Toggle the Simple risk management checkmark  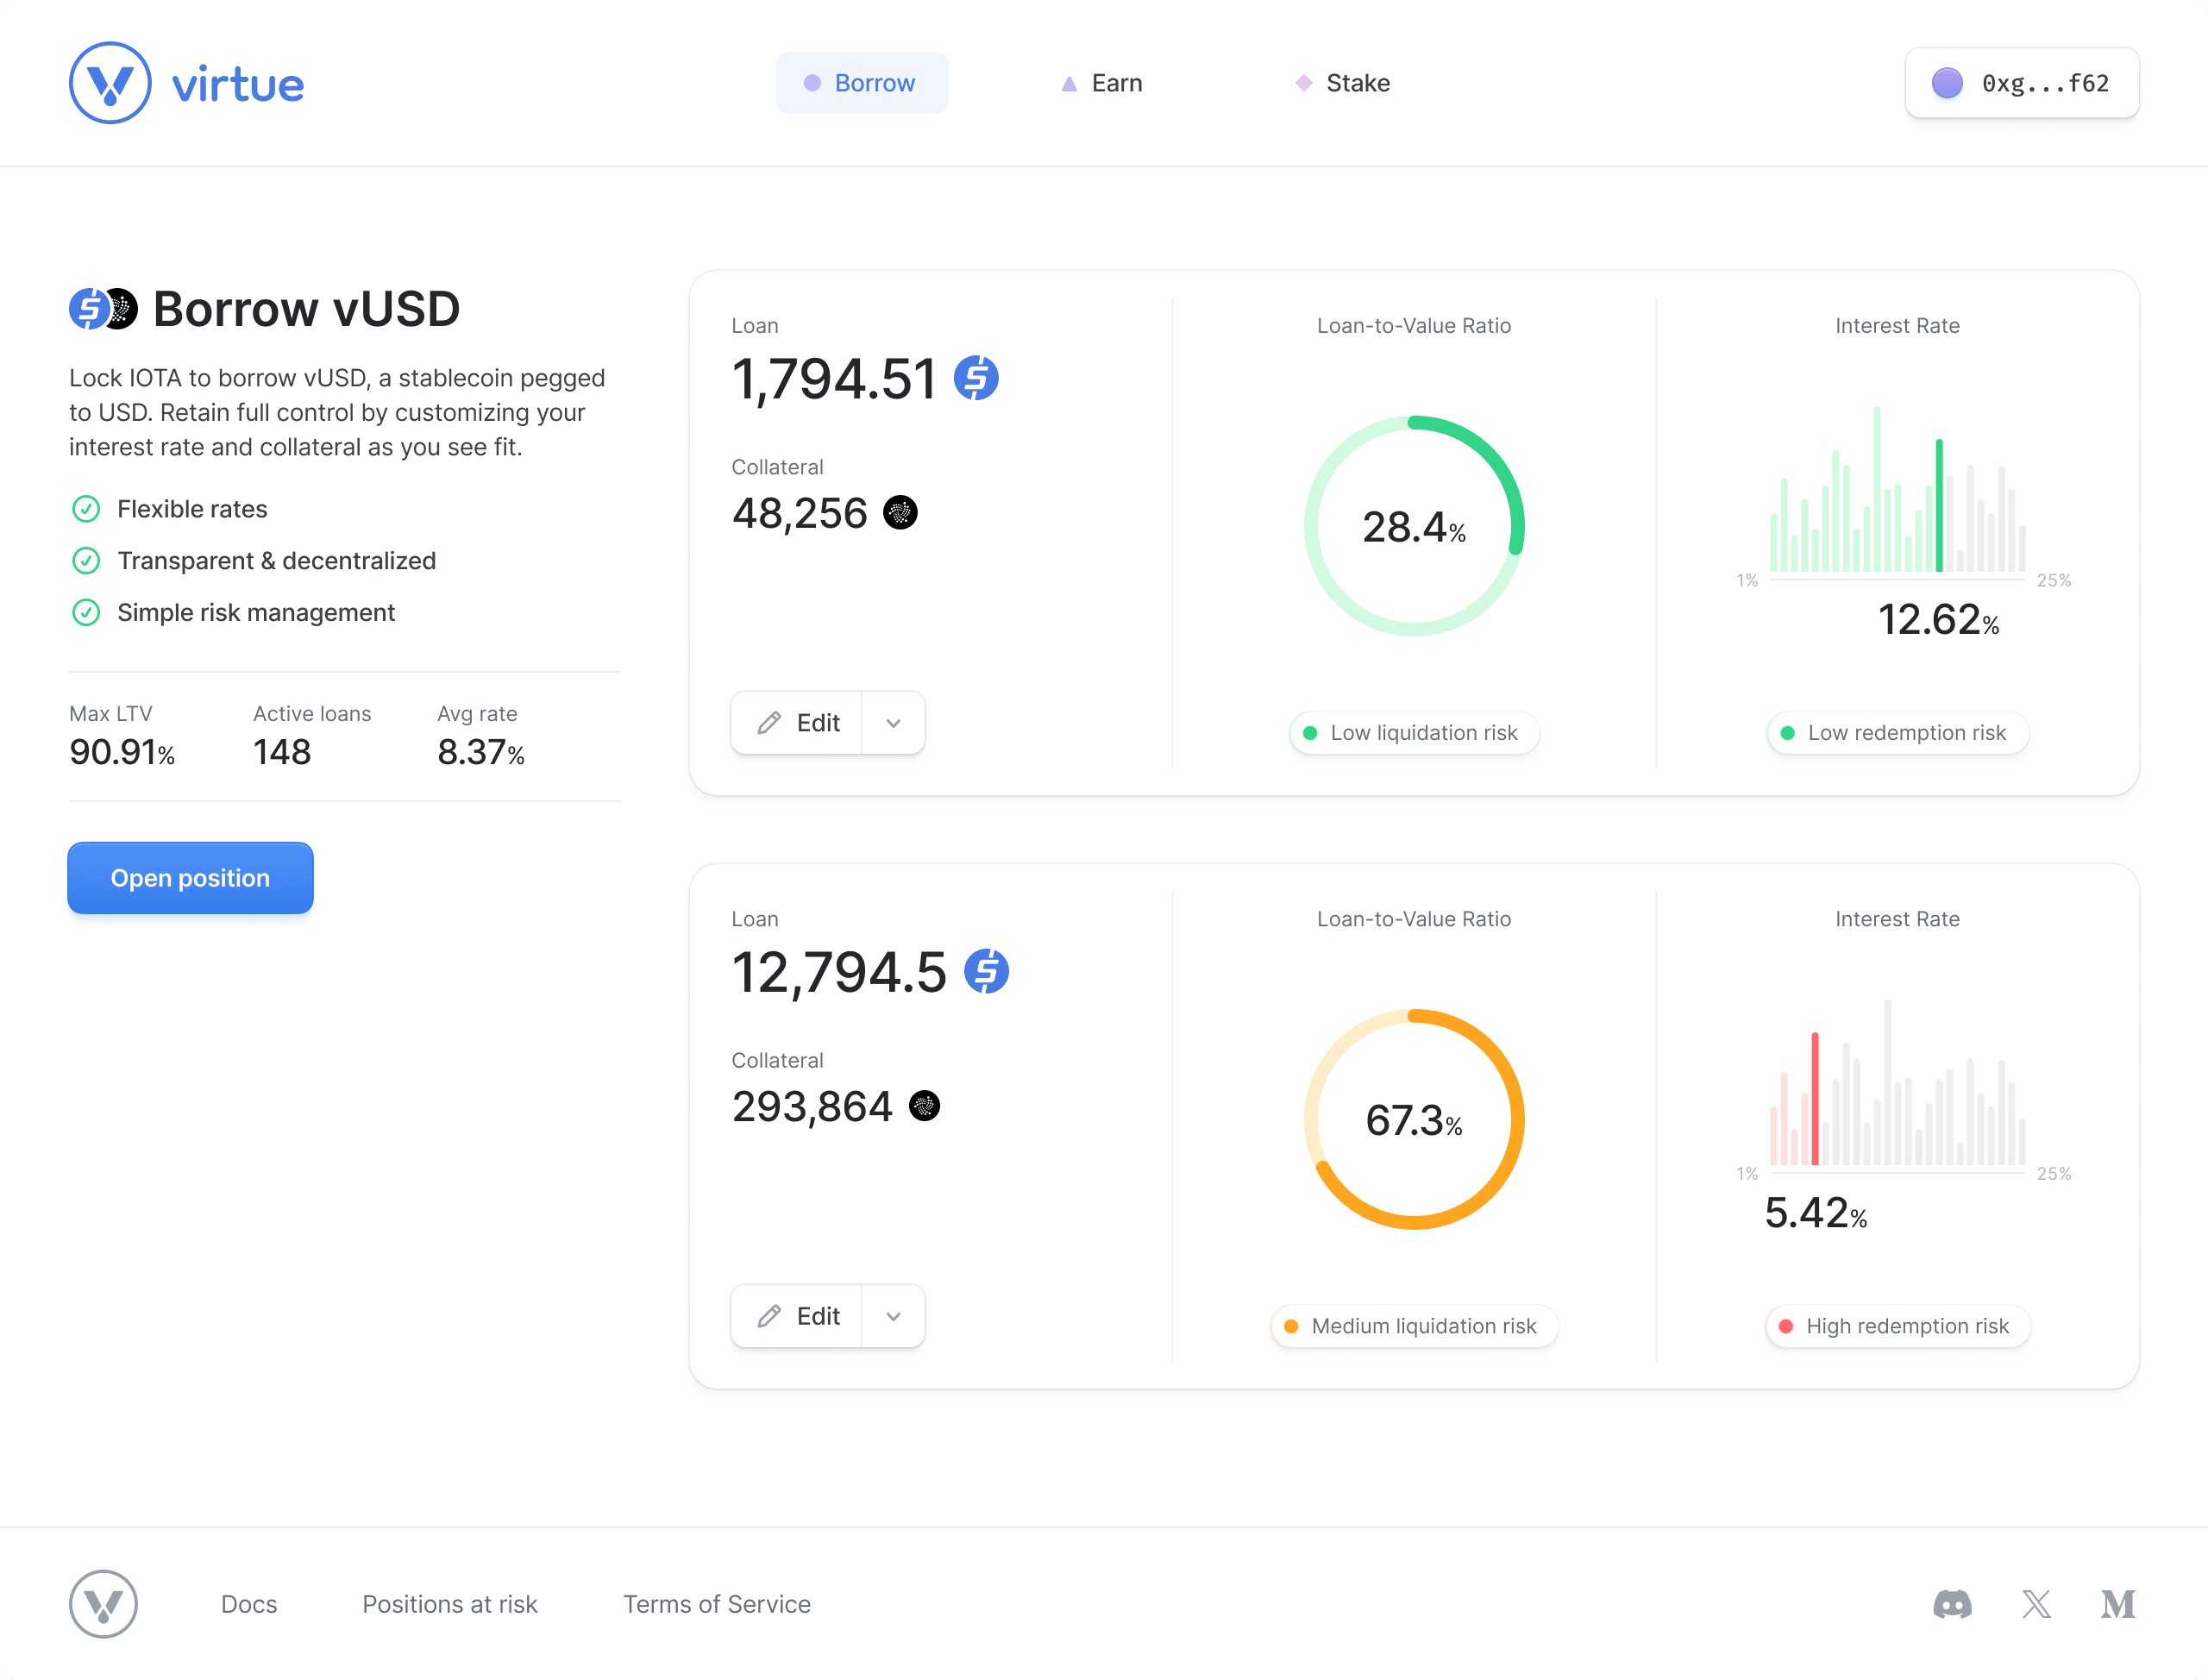pos(86,612)
